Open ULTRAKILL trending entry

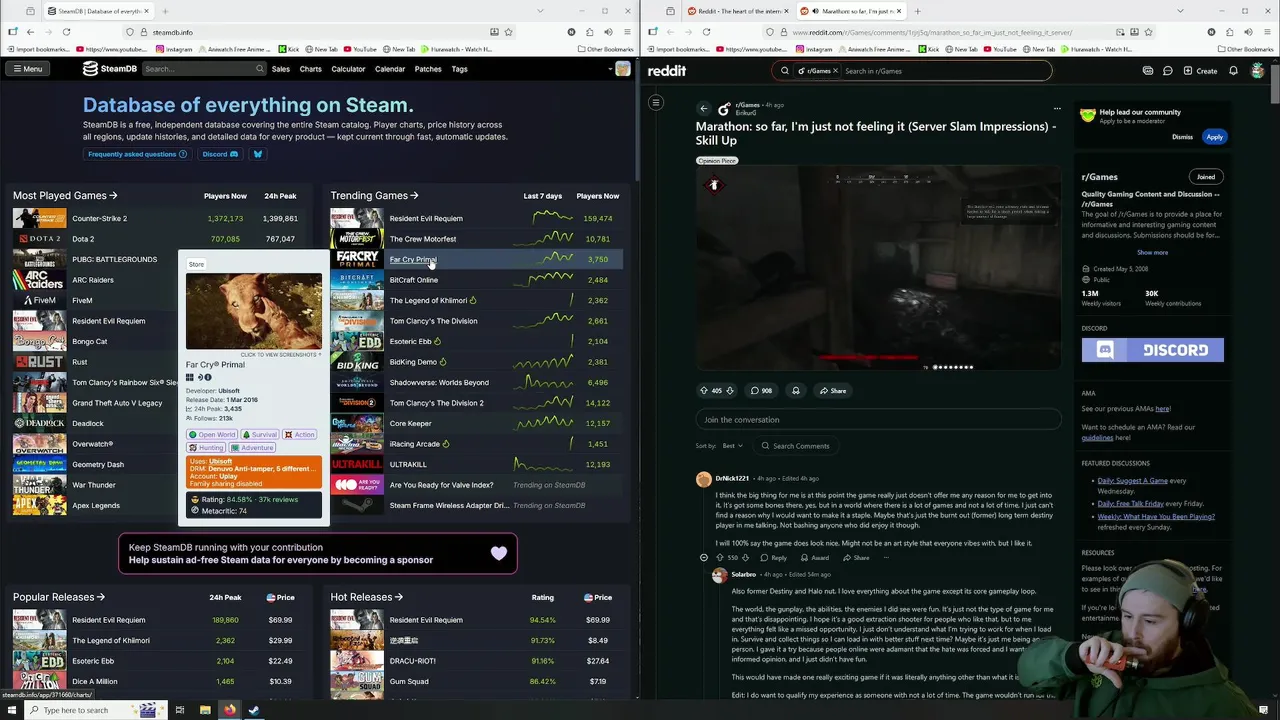(x=408, y=464)
